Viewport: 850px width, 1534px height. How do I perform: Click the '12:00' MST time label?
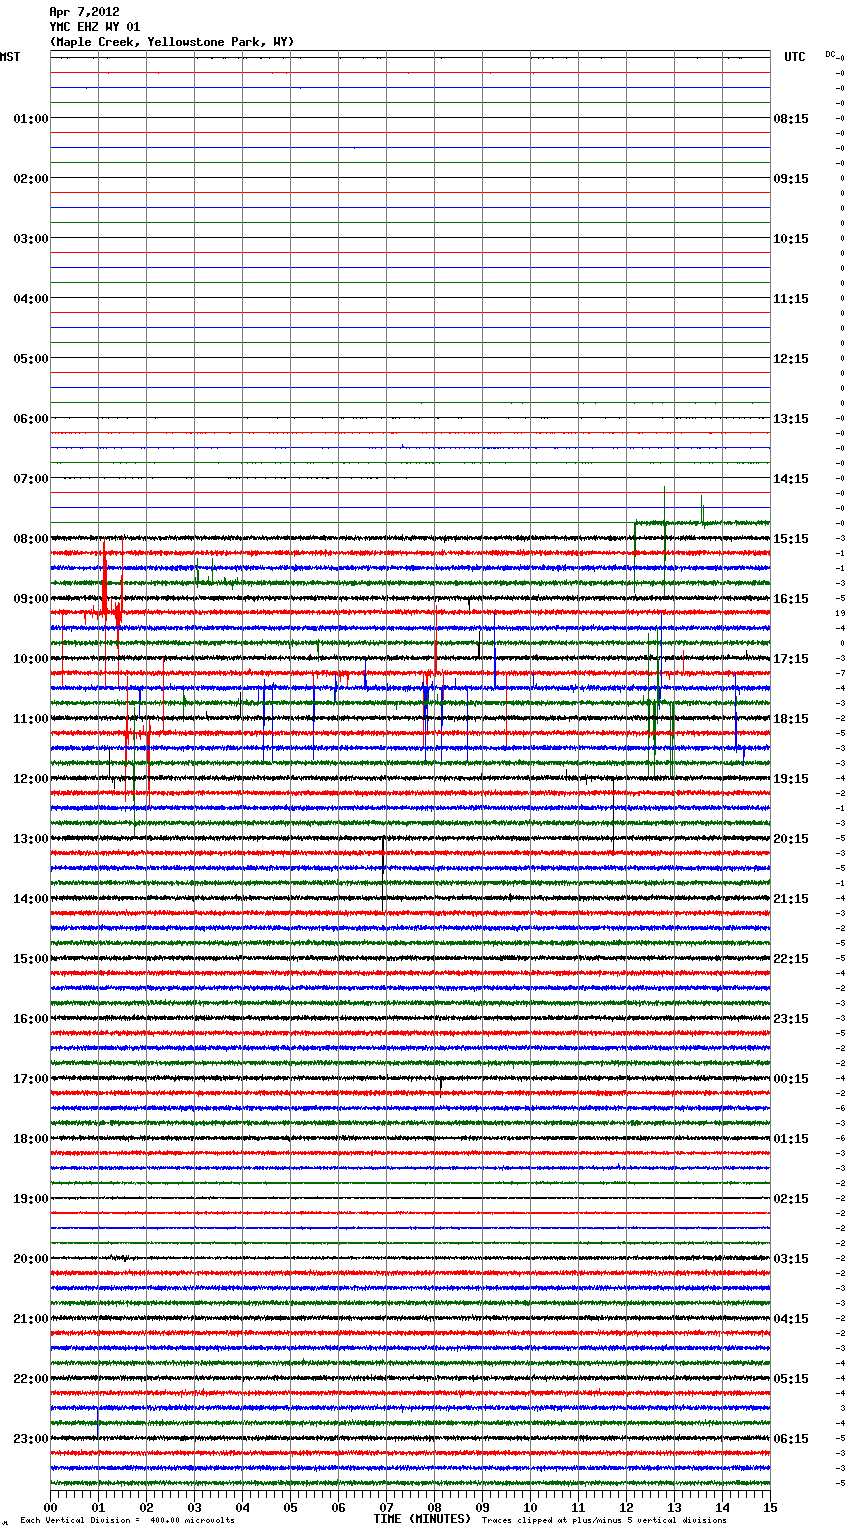tap(31, 779)
